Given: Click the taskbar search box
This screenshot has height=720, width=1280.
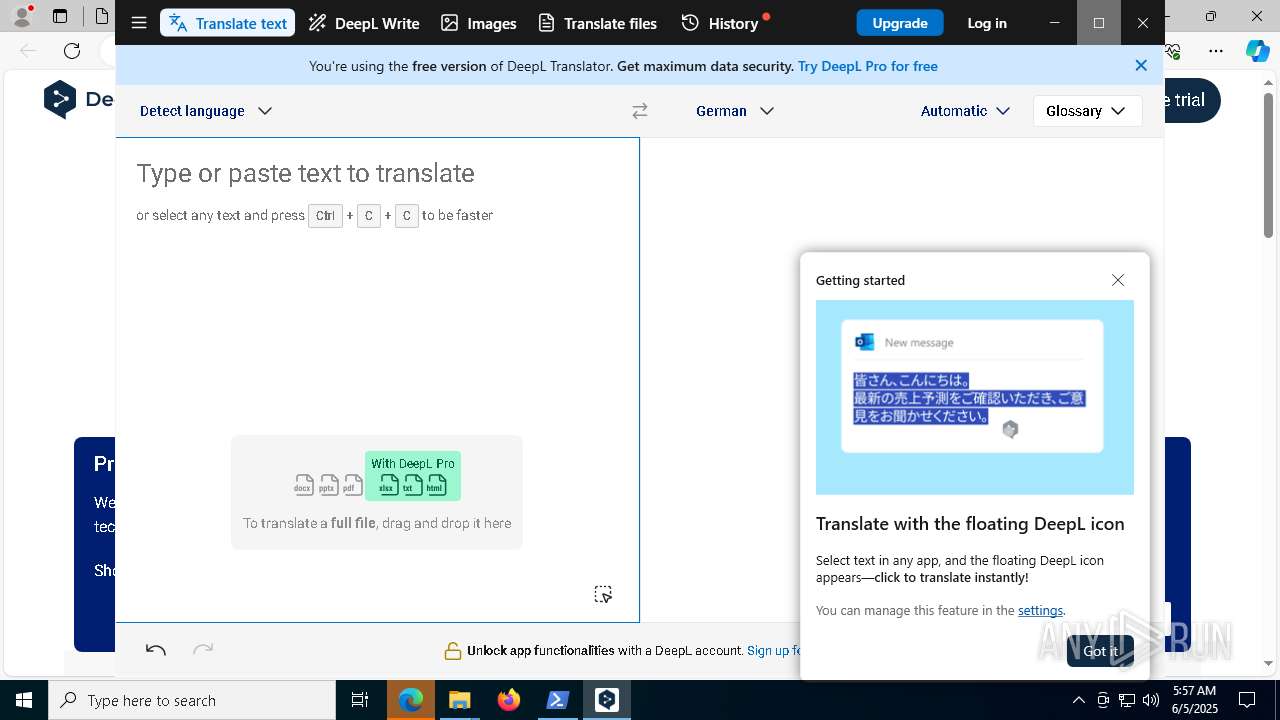Looking at the screenshot, I should [192, 700].
